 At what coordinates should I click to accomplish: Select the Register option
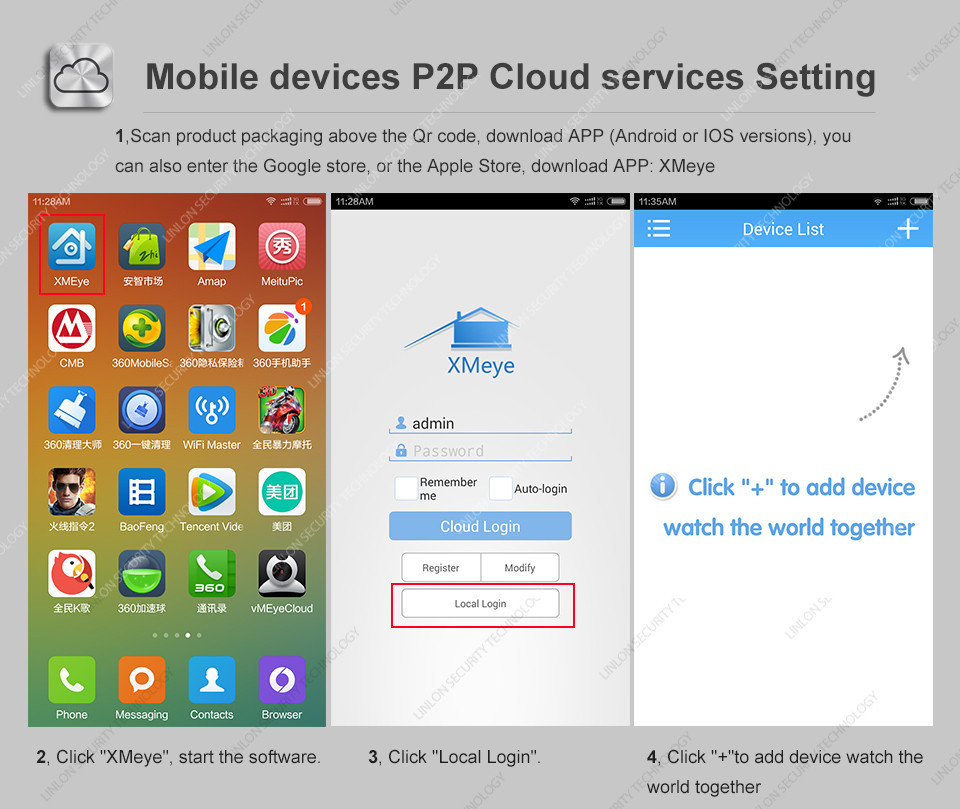(441, 568)
